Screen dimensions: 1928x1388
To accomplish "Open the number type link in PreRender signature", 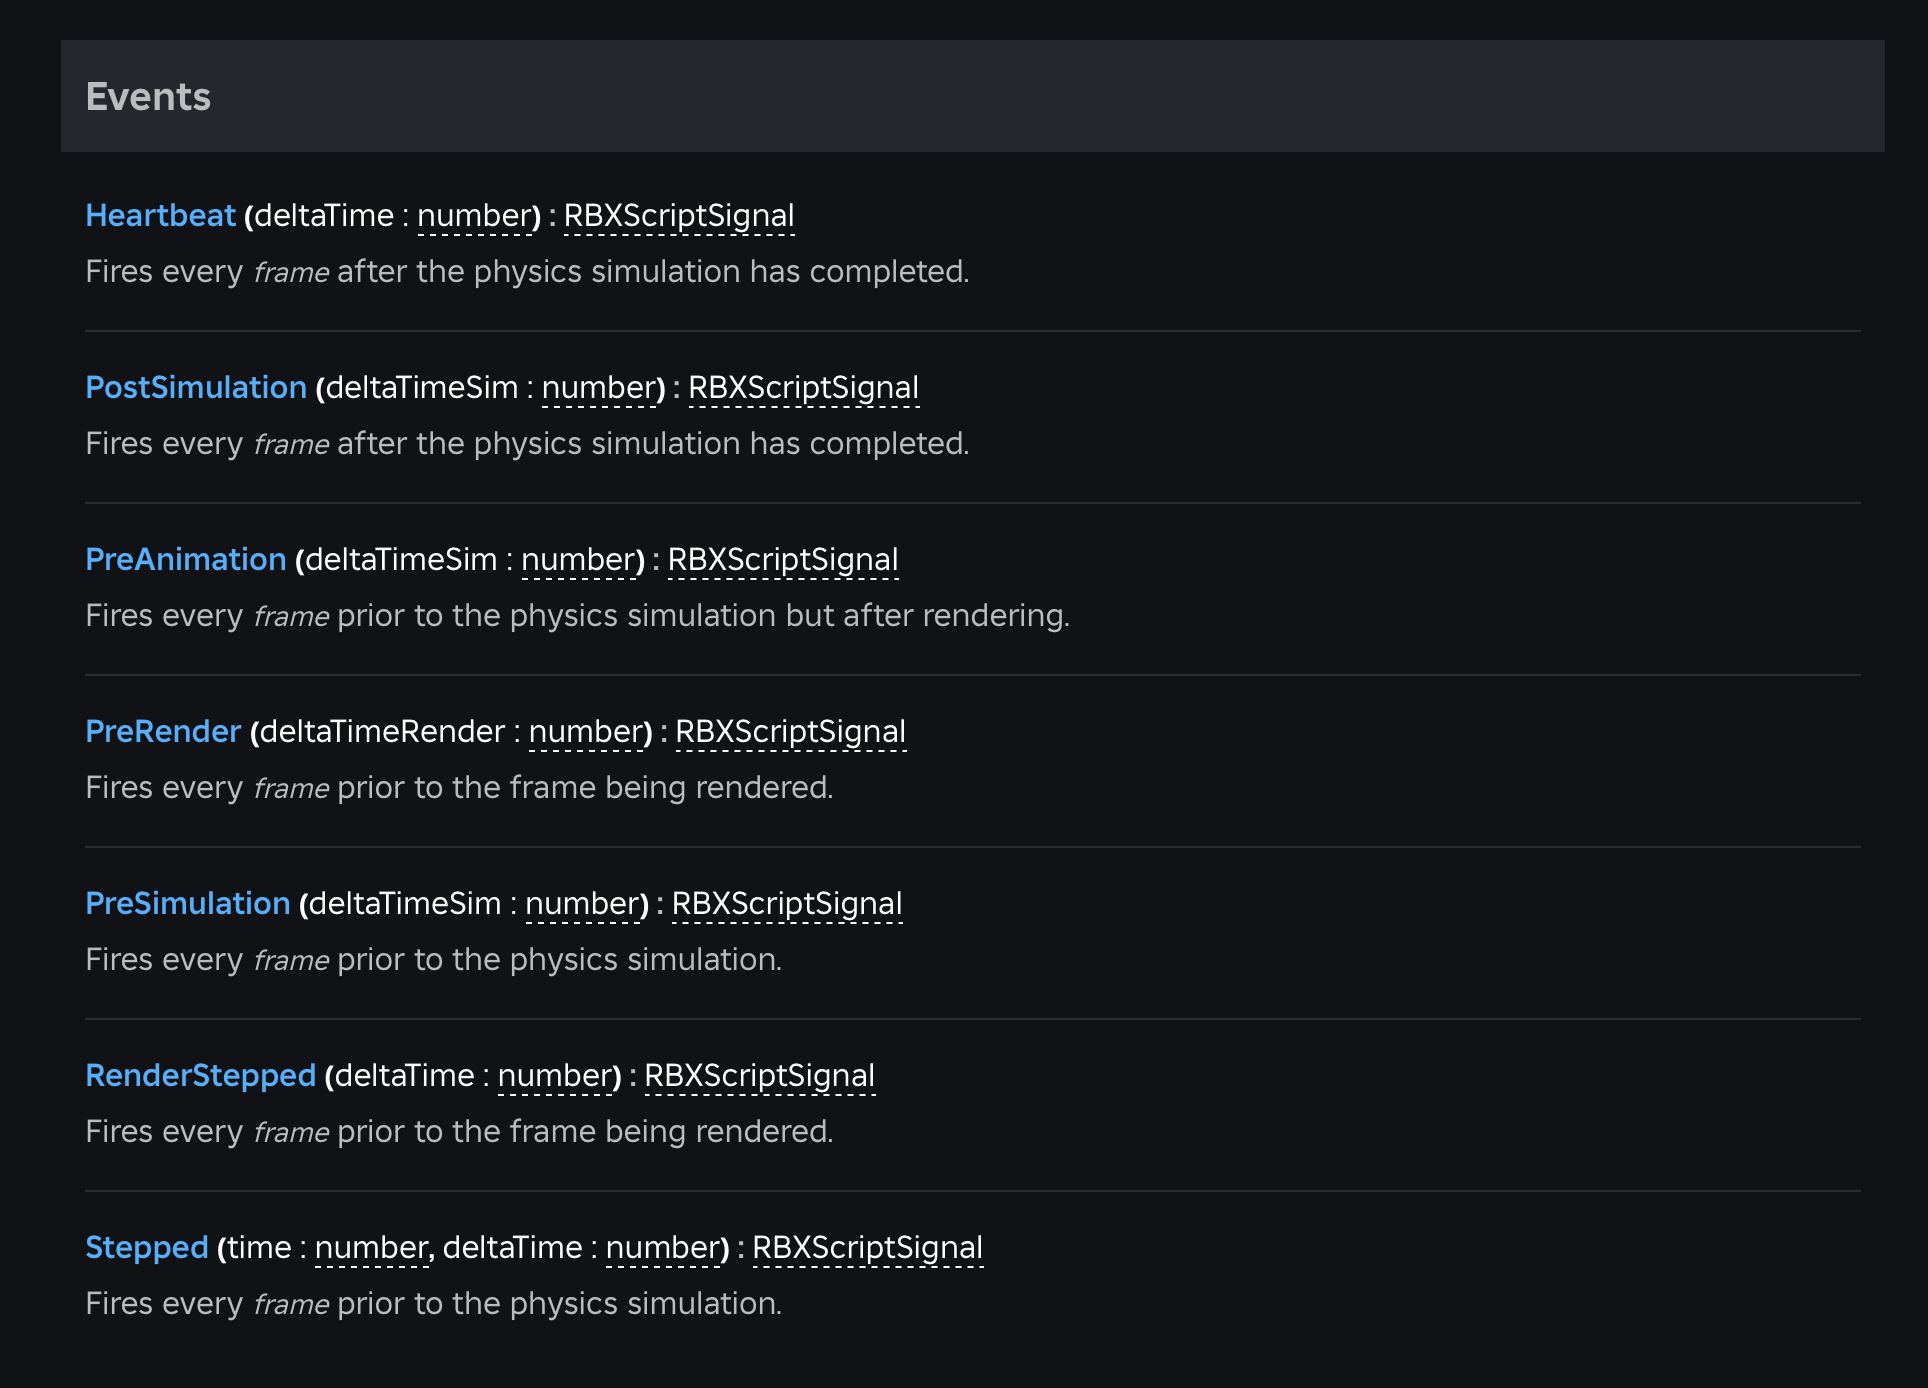I will (x=587, y=732).
